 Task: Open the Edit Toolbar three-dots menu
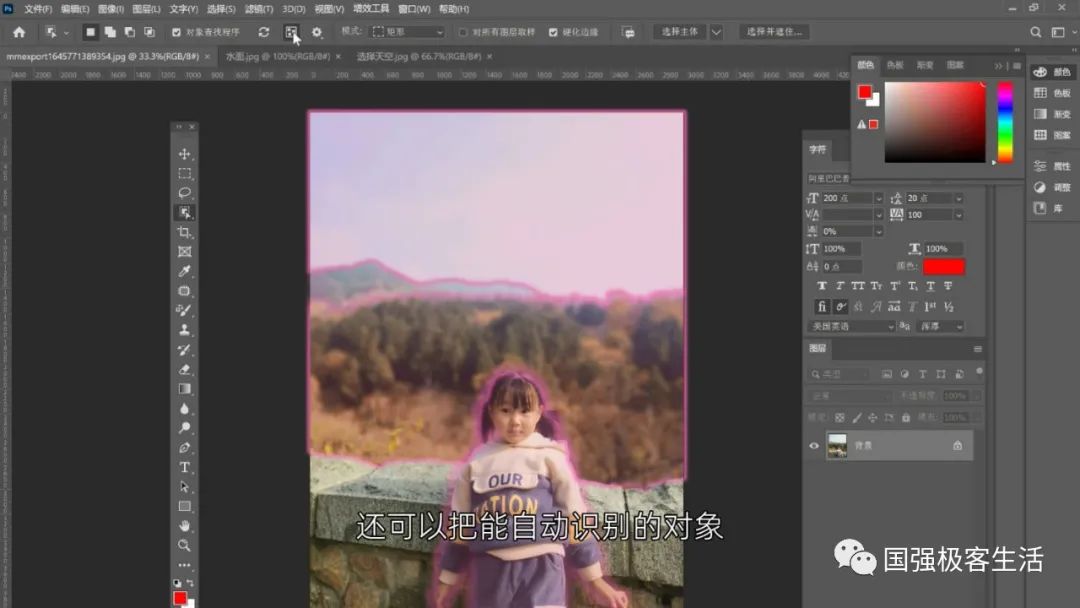185,565
